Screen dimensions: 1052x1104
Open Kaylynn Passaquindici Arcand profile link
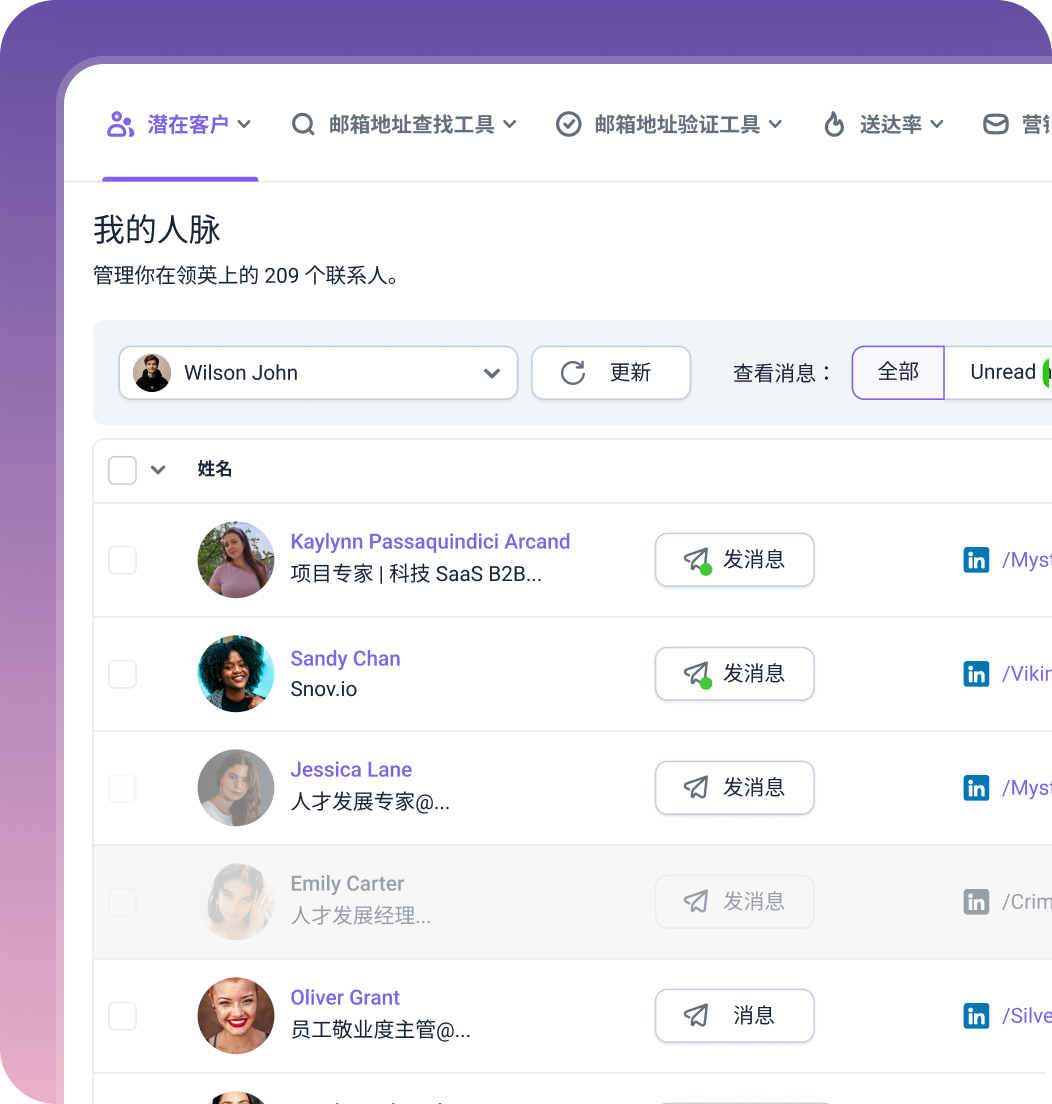point(430,541)
